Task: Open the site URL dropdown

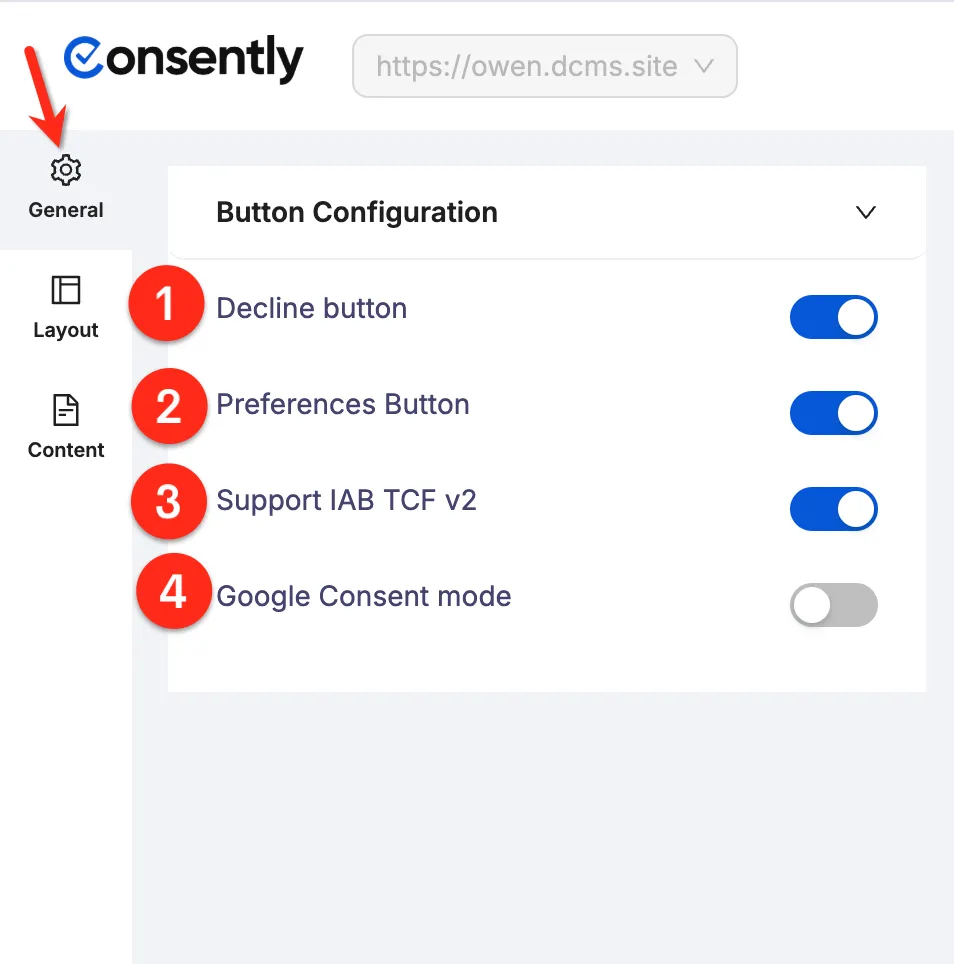Action: [545, 67]
